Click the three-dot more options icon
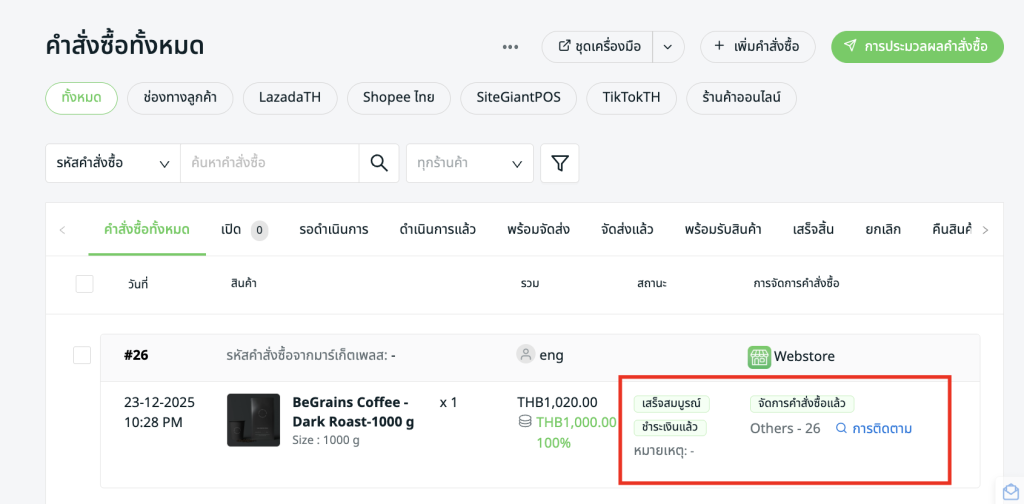The image size is (1024, 504). pyautogui.click(x=510, y=47)
